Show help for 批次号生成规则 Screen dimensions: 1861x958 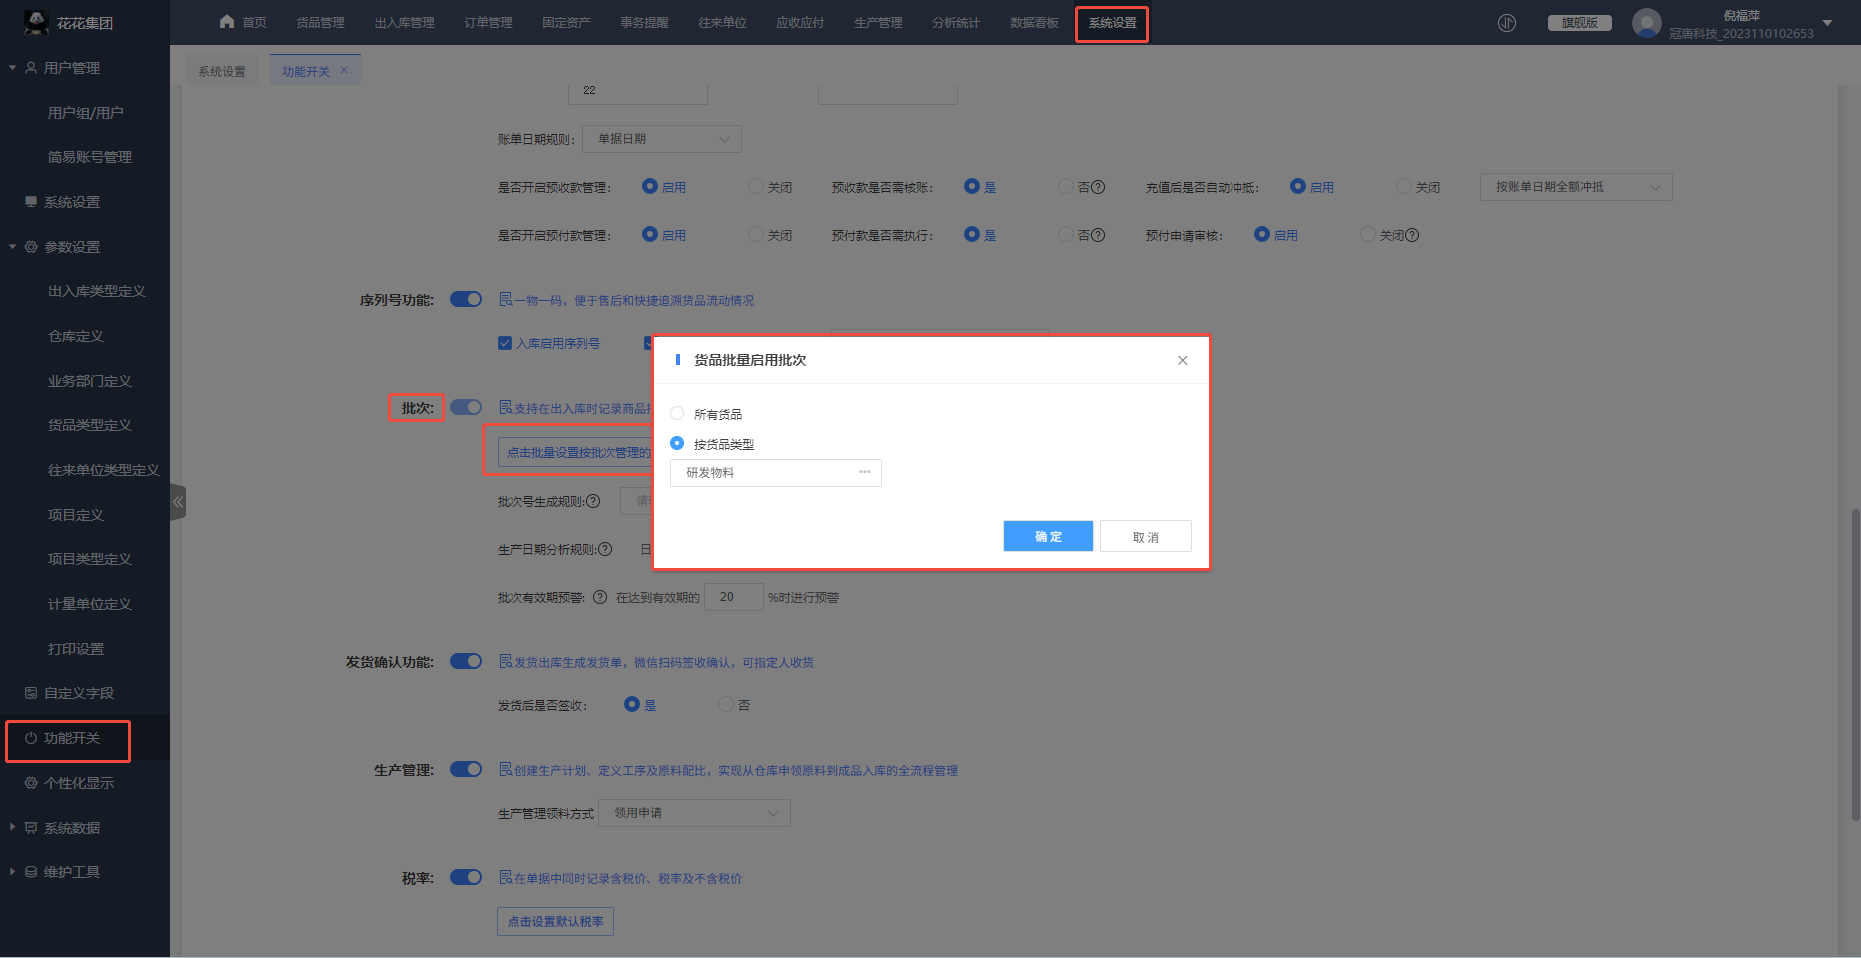coord(593,501)
